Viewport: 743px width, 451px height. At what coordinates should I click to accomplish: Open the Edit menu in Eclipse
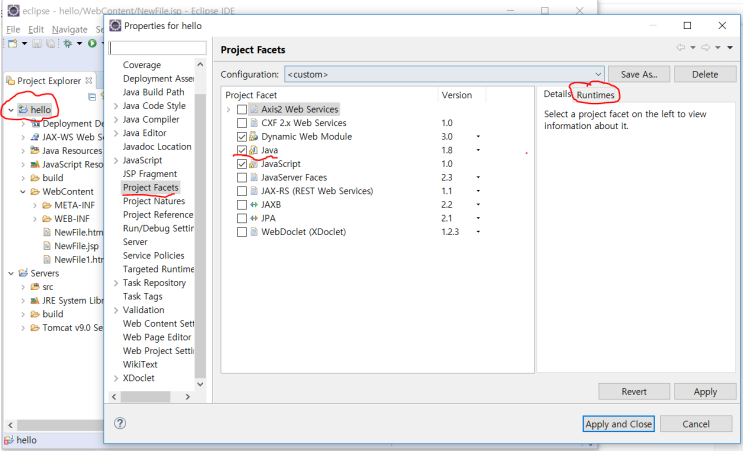36,29
